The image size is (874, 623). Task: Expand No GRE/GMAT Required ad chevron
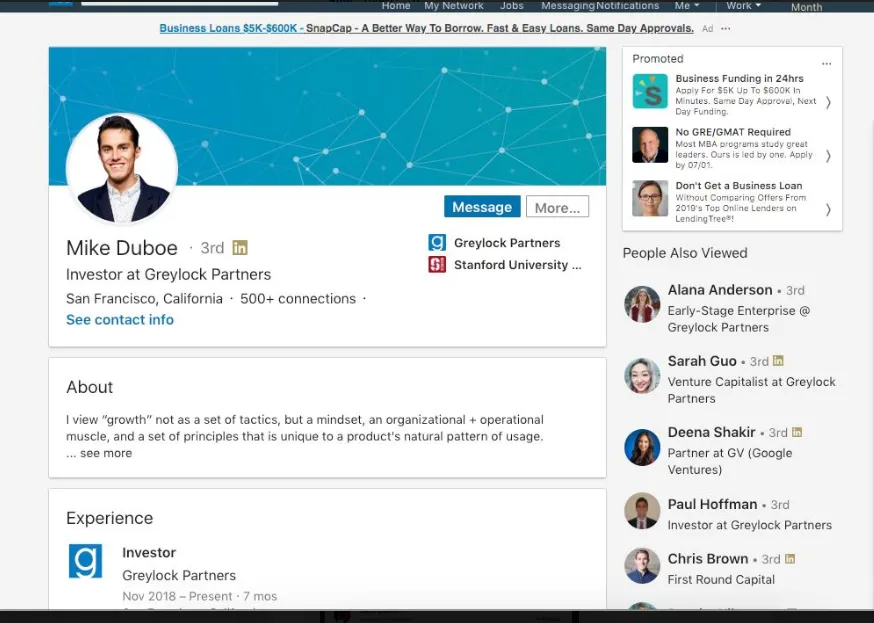[828, 155]
